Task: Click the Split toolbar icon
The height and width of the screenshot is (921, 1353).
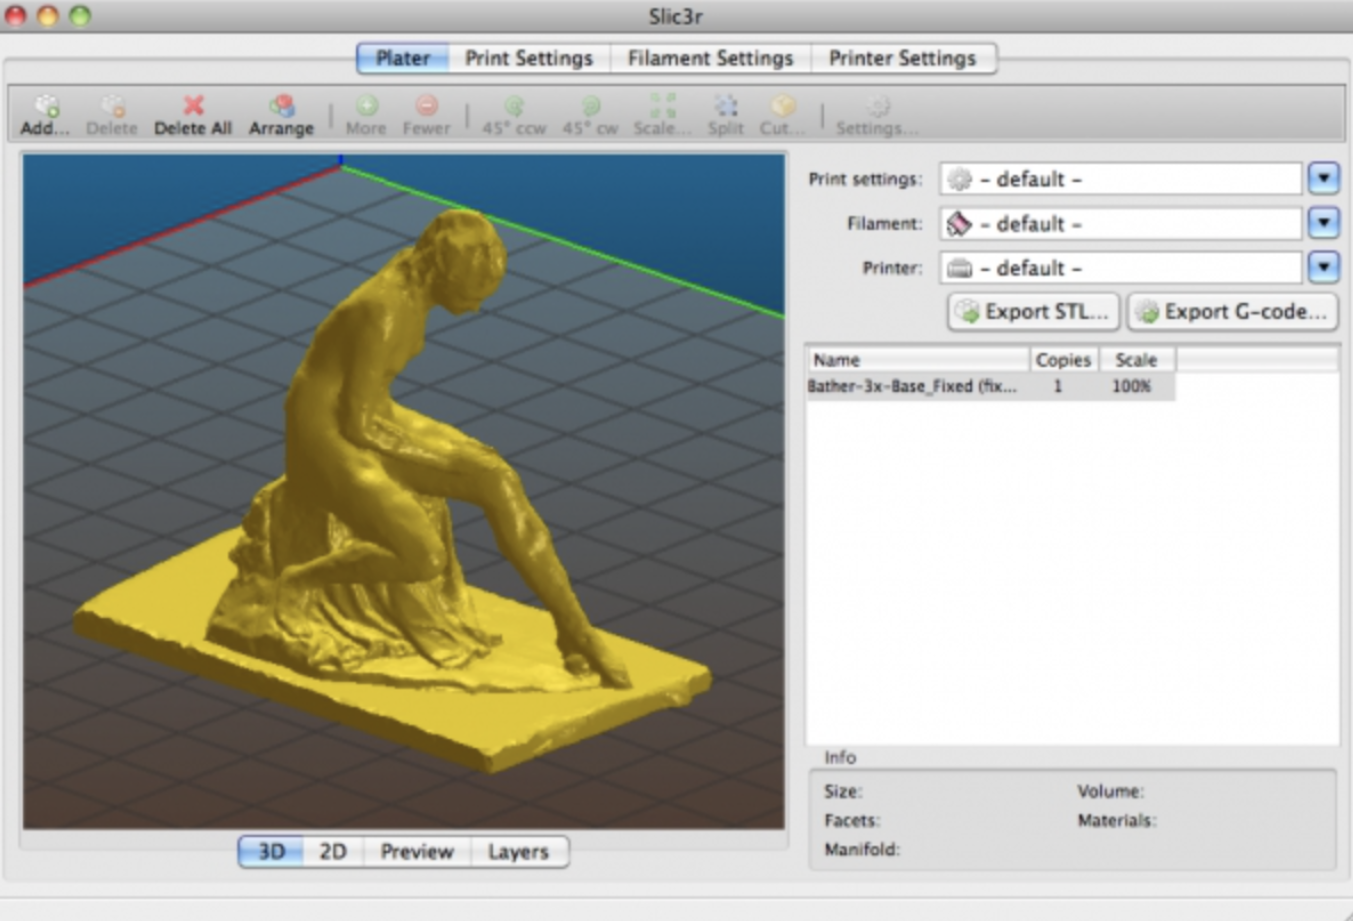Action: click(x=726, y=106)
